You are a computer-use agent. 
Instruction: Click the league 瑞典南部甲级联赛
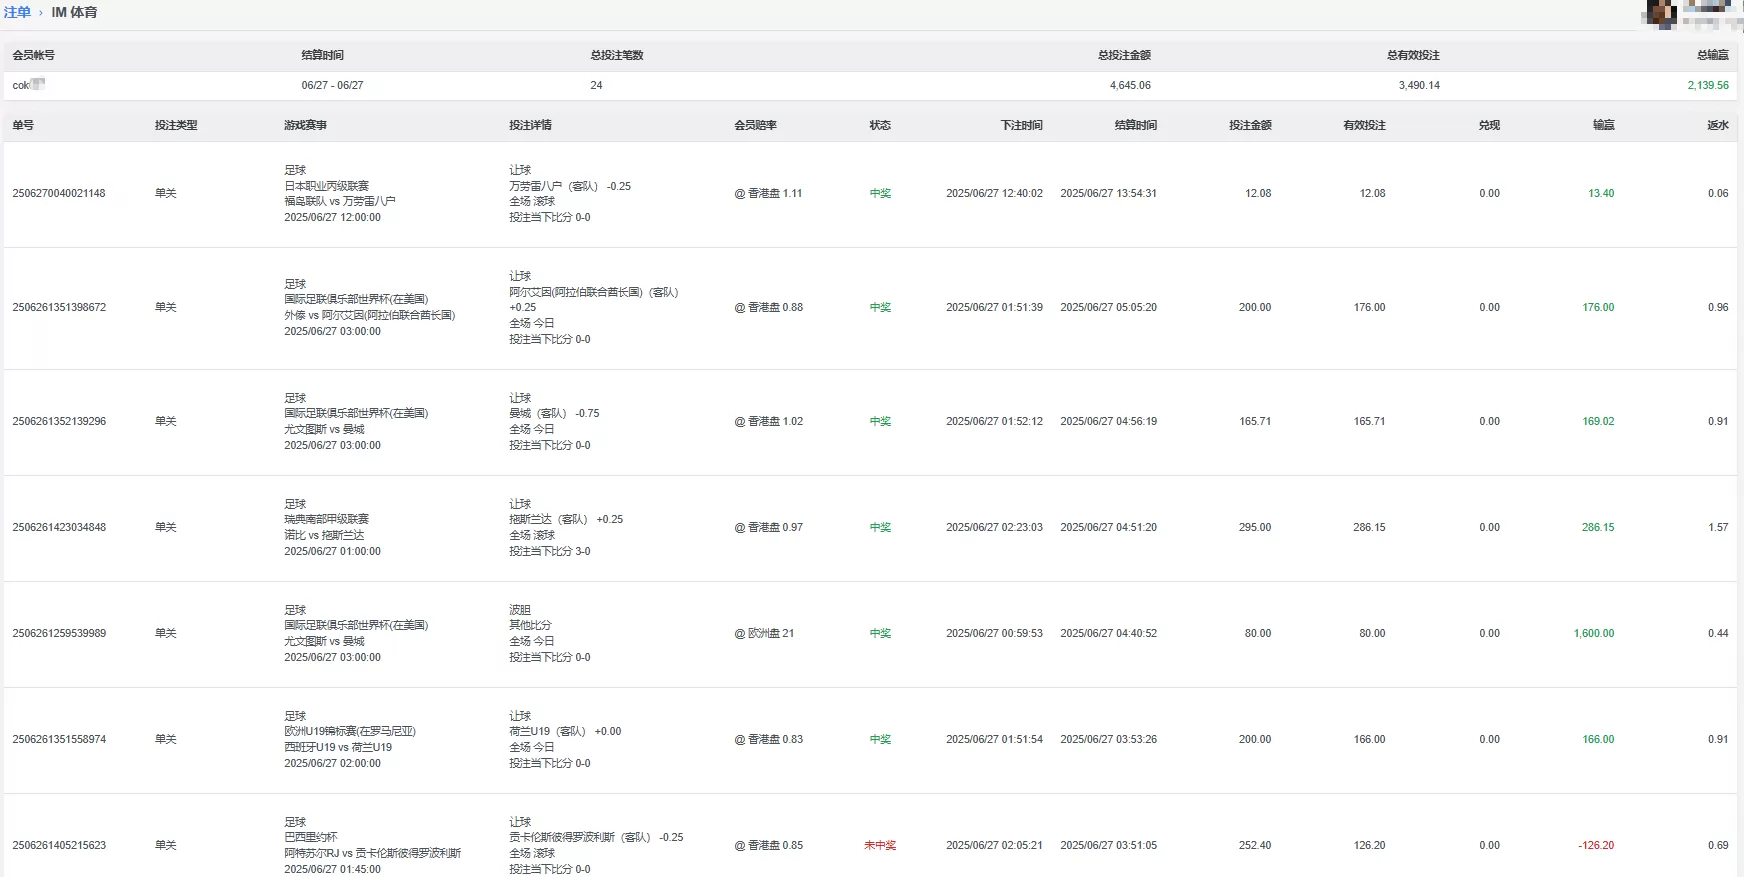click(326, 519)
